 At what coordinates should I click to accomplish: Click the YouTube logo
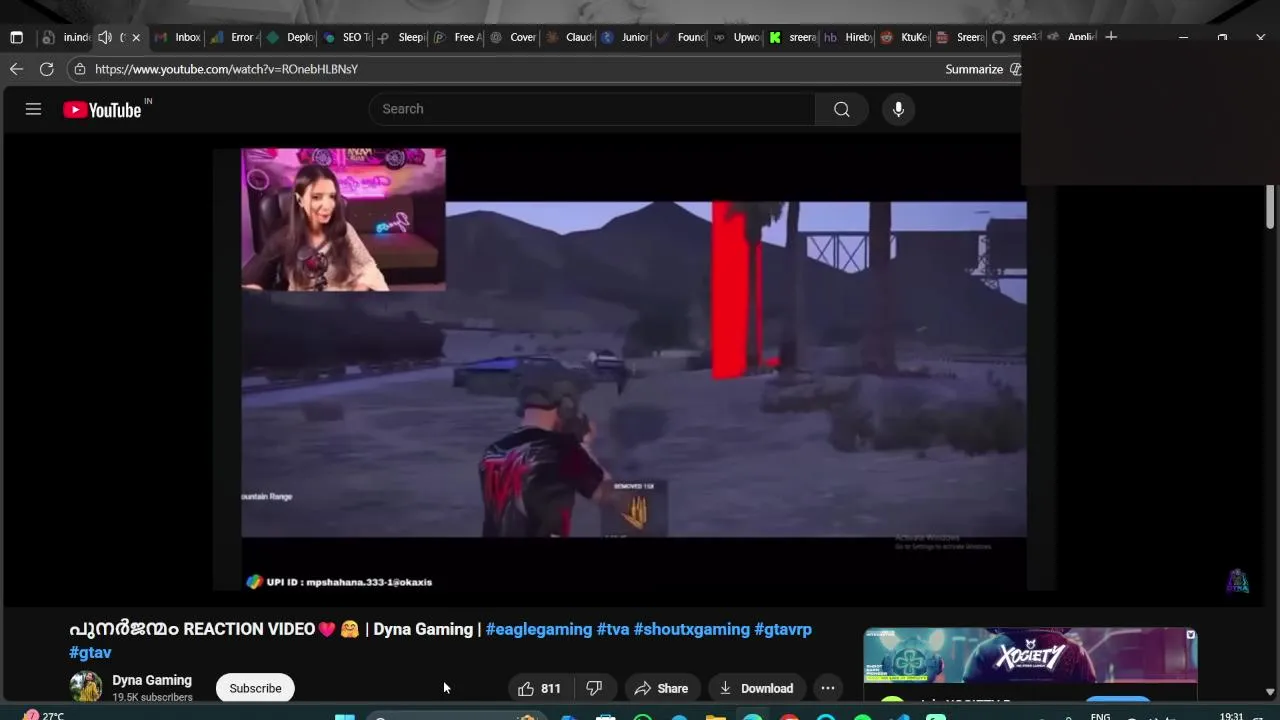point(103,110)
